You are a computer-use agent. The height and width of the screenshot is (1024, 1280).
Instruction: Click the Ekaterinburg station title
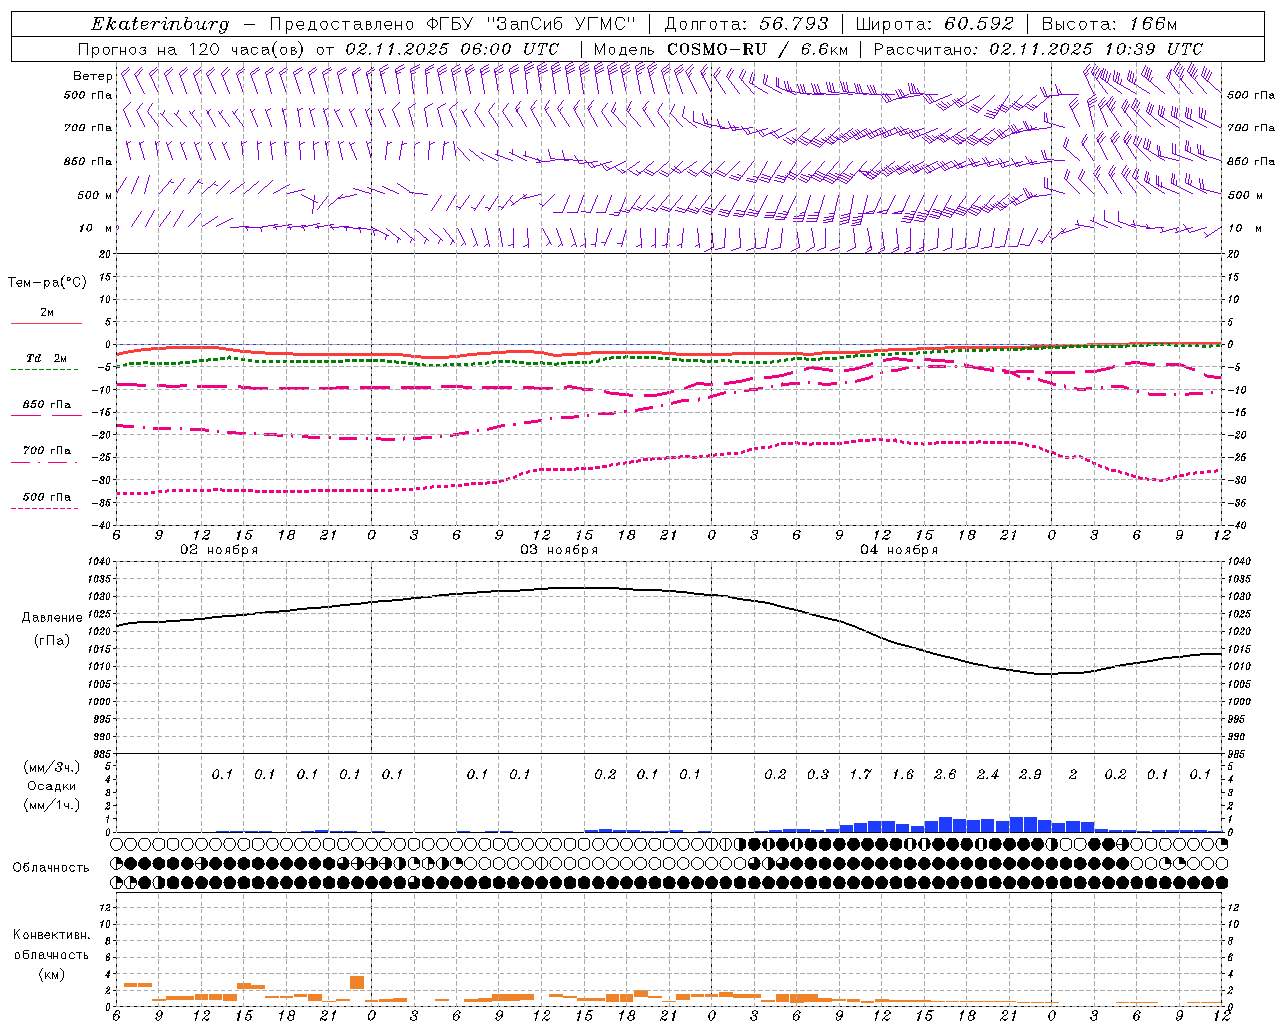[x=160, y=24]
